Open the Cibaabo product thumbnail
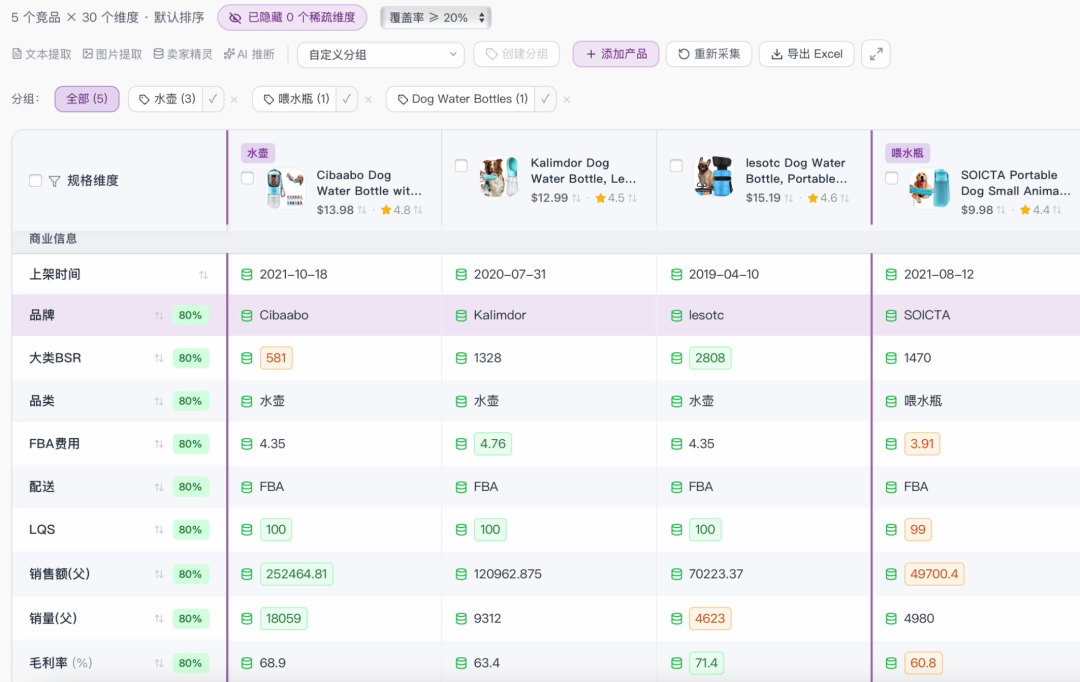Viewport: 1080px width, 682px height. 285,188
